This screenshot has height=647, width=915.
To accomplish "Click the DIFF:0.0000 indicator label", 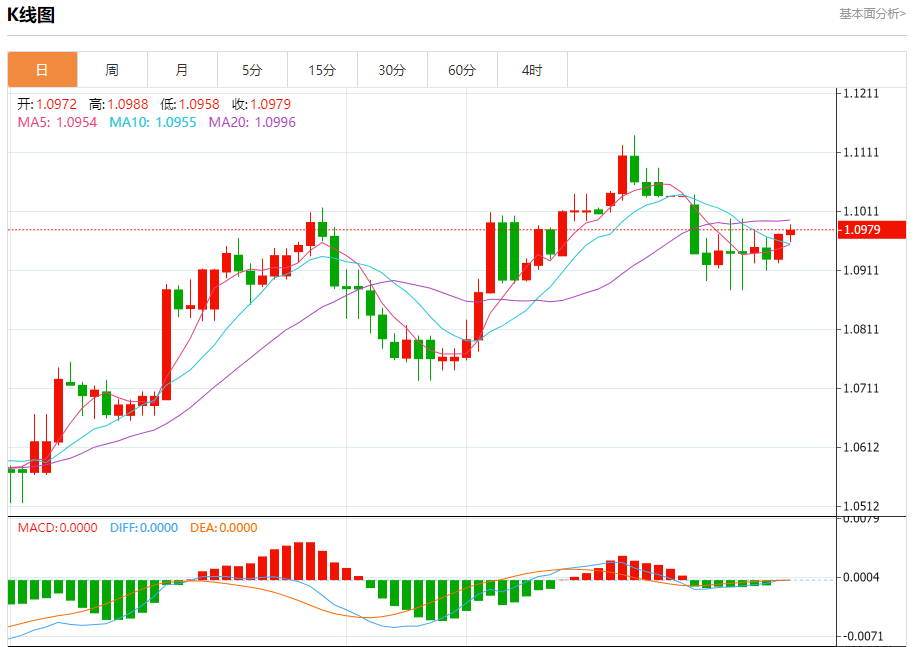I will (144, 527).
